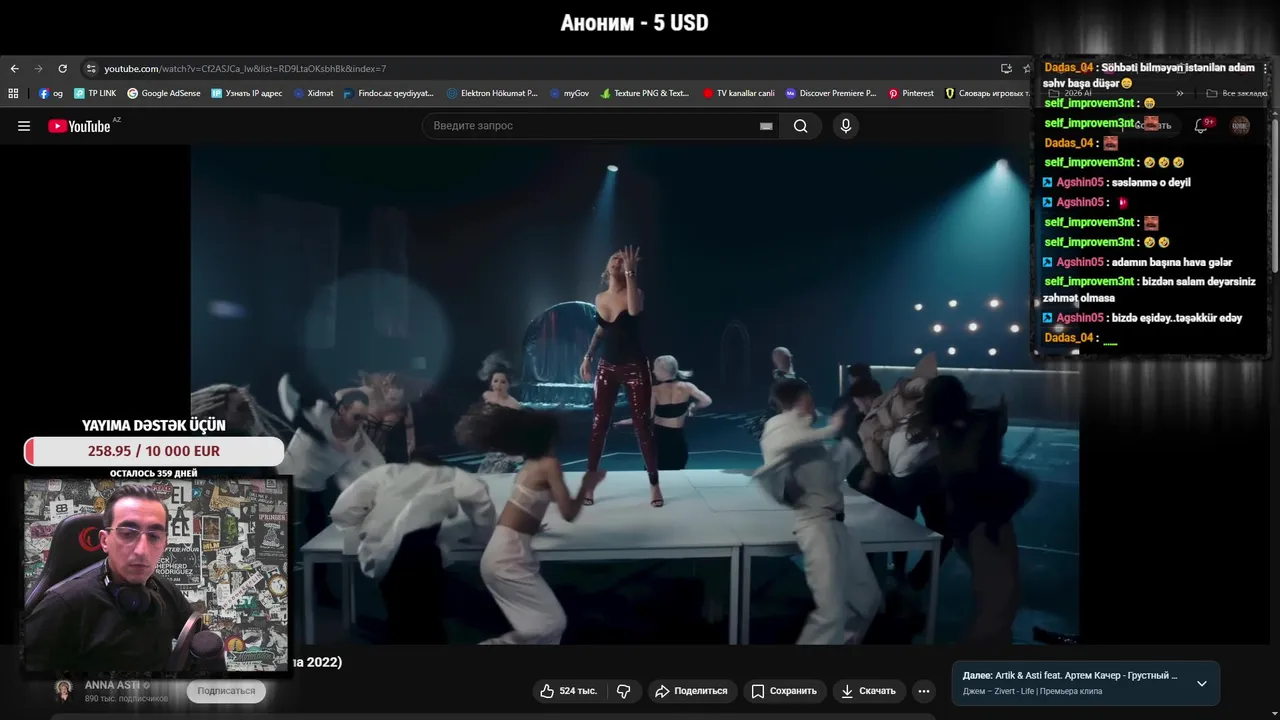This screenshot has width=1280, height=720.
Task: Download the video with 'Скачать'
Action: click(x=868, y=691)
